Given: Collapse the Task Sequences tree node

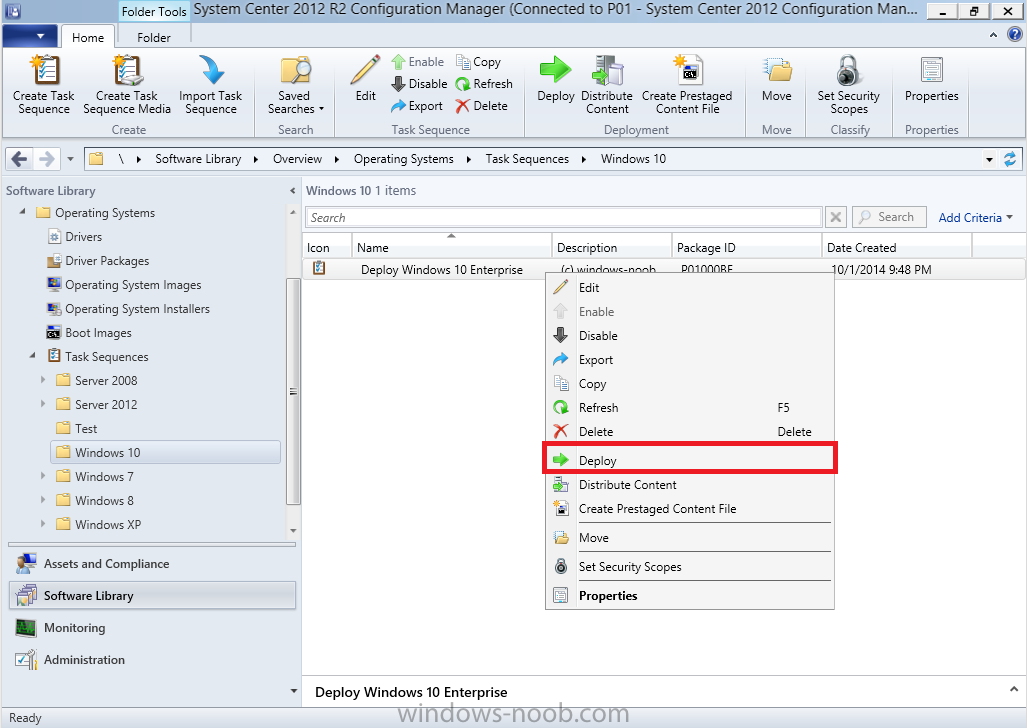Looking at the screenshot, I should pyautogui.click(x=33, y=355).
